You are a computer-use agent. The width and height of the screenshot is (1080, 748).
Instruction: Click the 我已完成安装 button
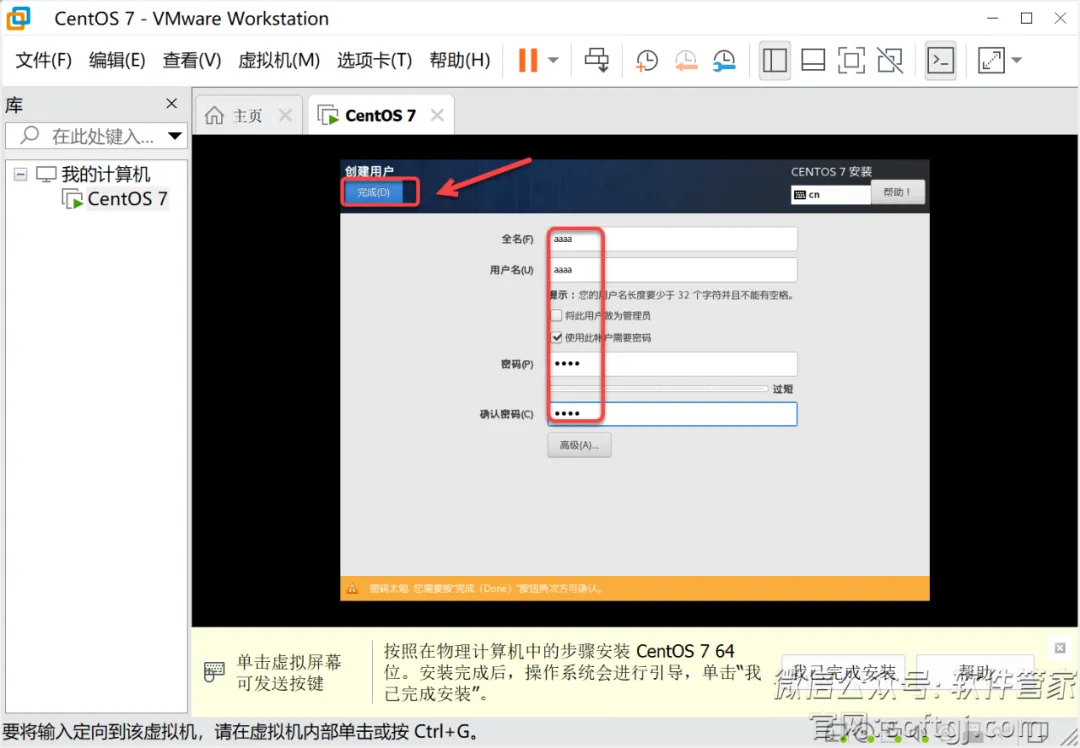point(843,672)
